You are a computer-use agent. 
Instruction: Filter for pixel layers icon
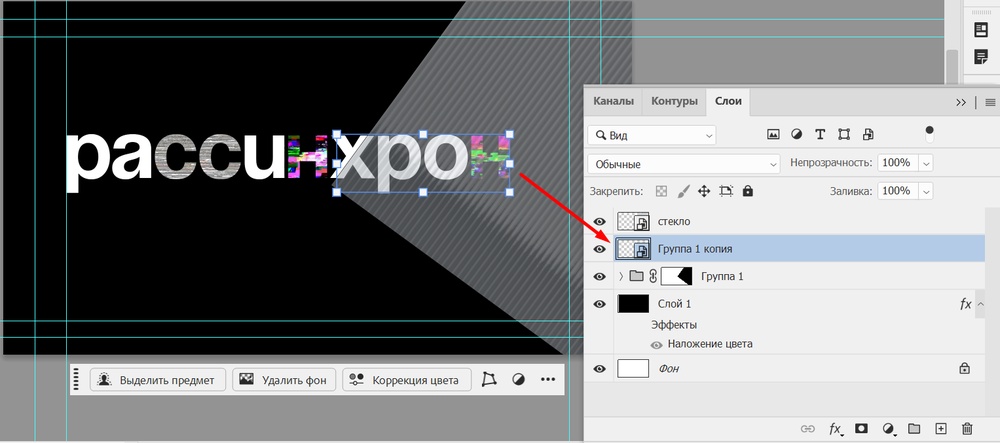pyautogui.click(x=773, y=134)
